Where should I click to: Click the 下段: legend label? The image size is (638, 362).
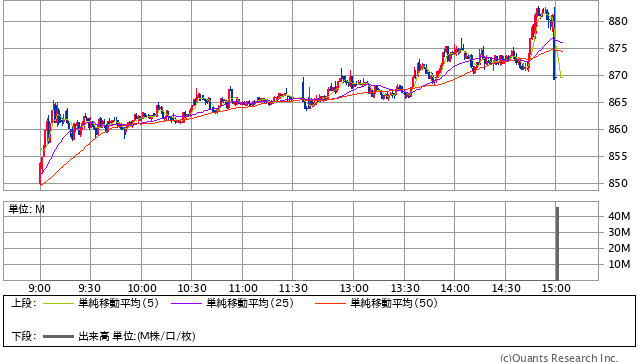coord(24,336)
